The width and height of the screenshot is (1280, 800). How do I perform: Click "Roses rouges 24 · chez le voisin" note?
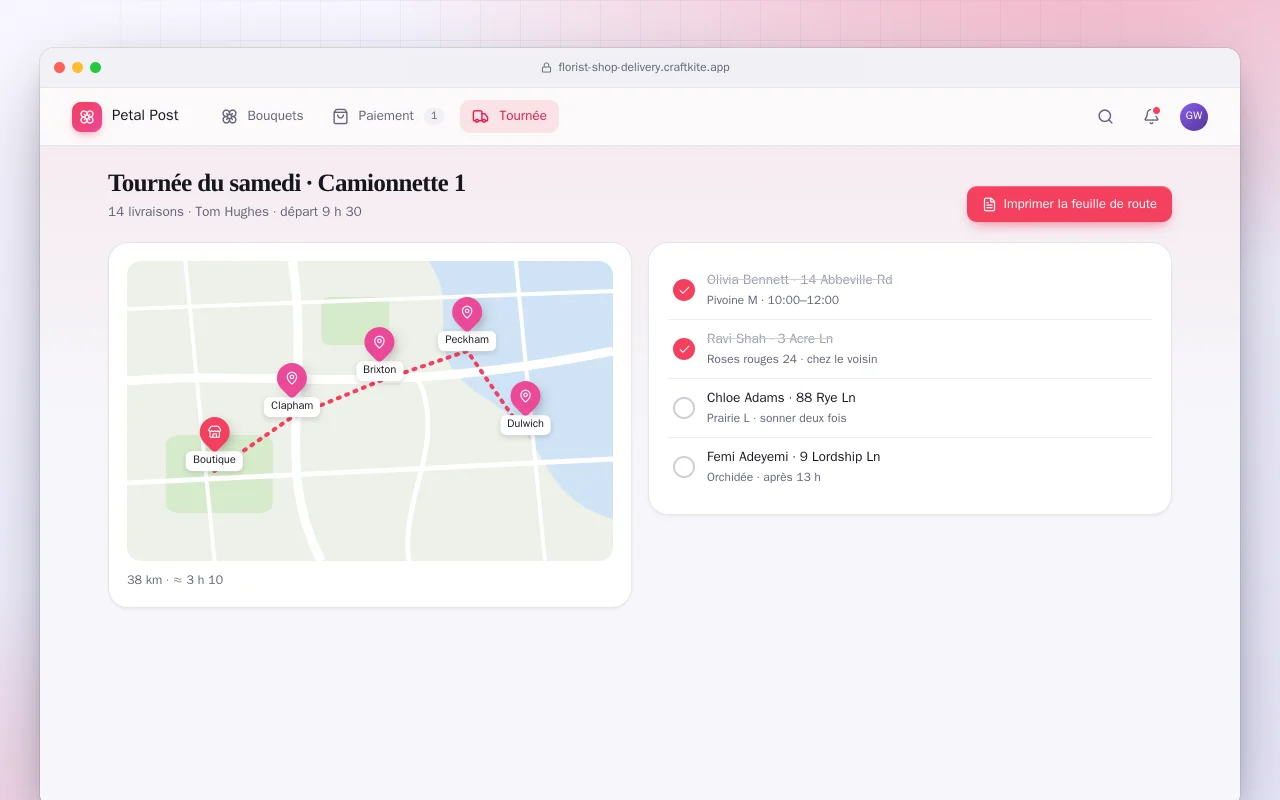pos(792,359)
